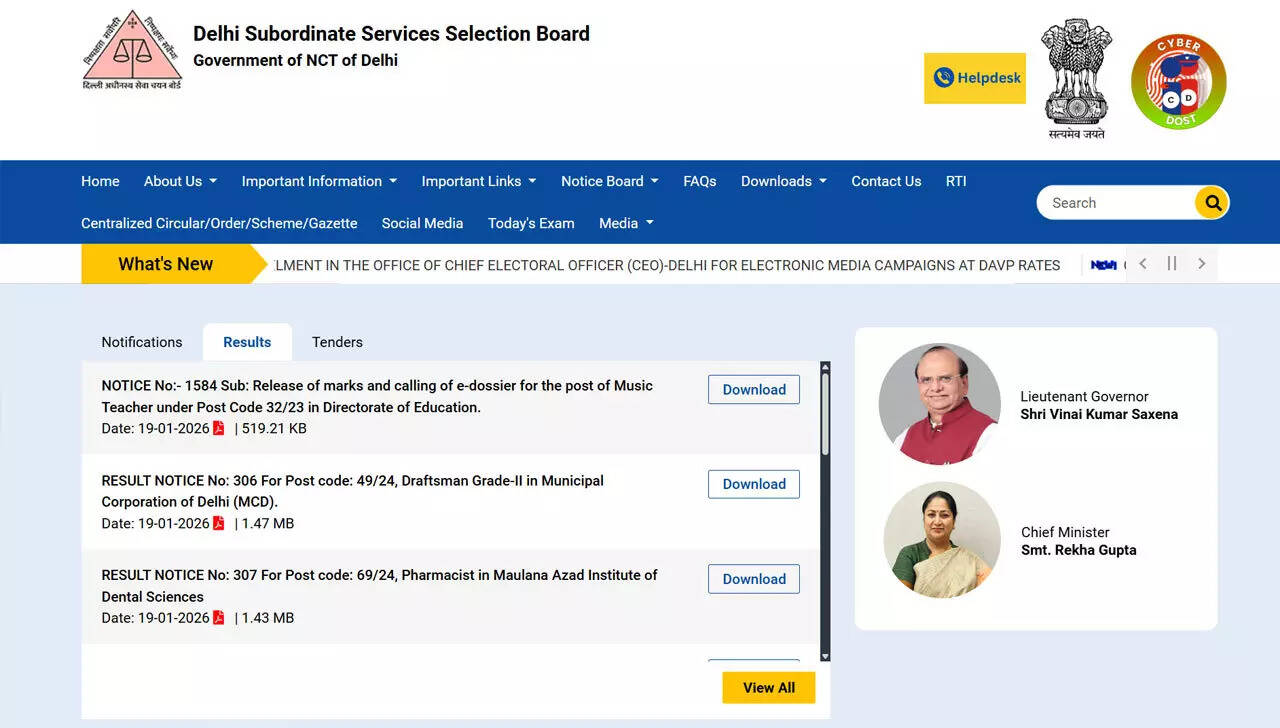
Task: Open the Today's Exam page
Action: click(531, 223)
